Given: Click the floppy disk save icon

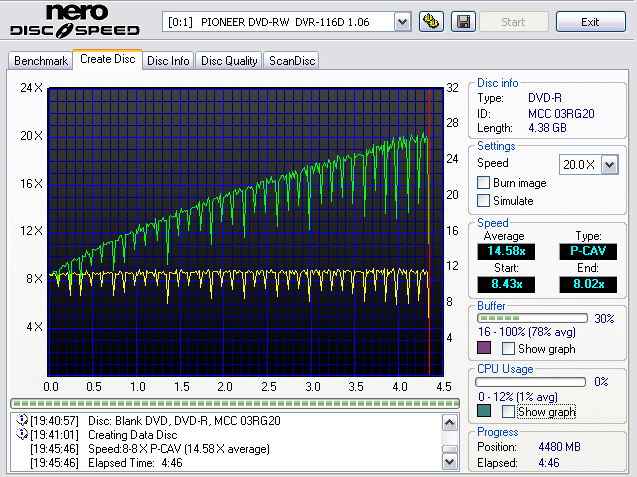Looking at the screenshot, I should click(x=463, y=22).
